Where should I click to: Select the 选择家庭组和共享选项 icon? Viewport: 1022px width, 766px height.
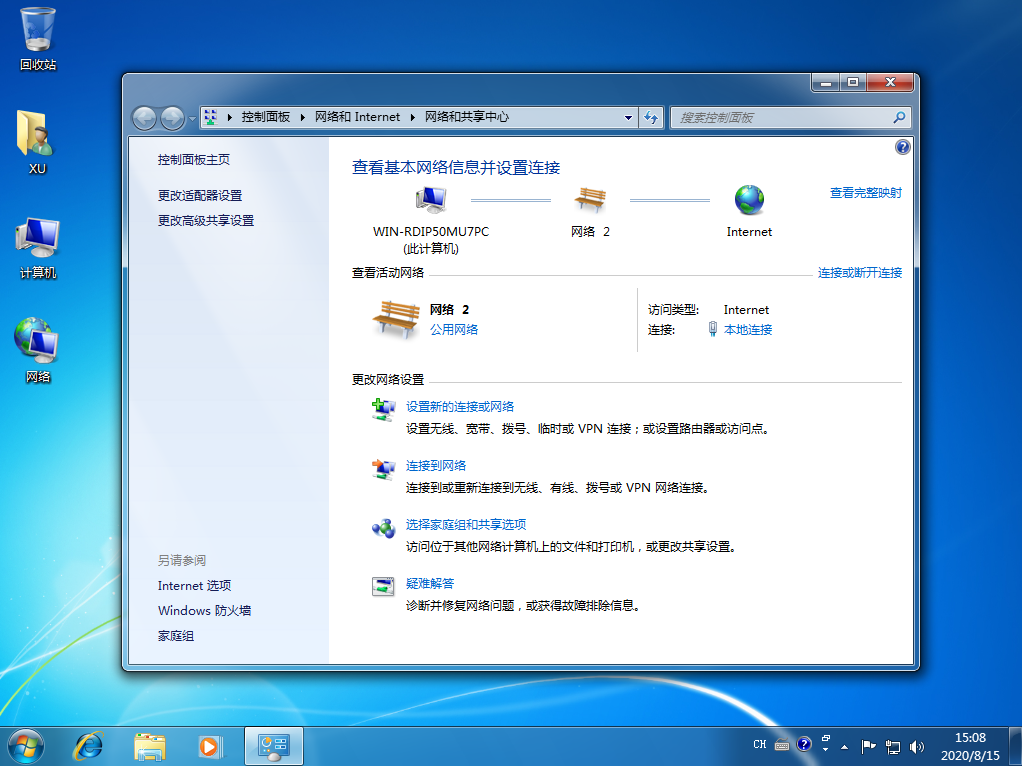point(383,525)
